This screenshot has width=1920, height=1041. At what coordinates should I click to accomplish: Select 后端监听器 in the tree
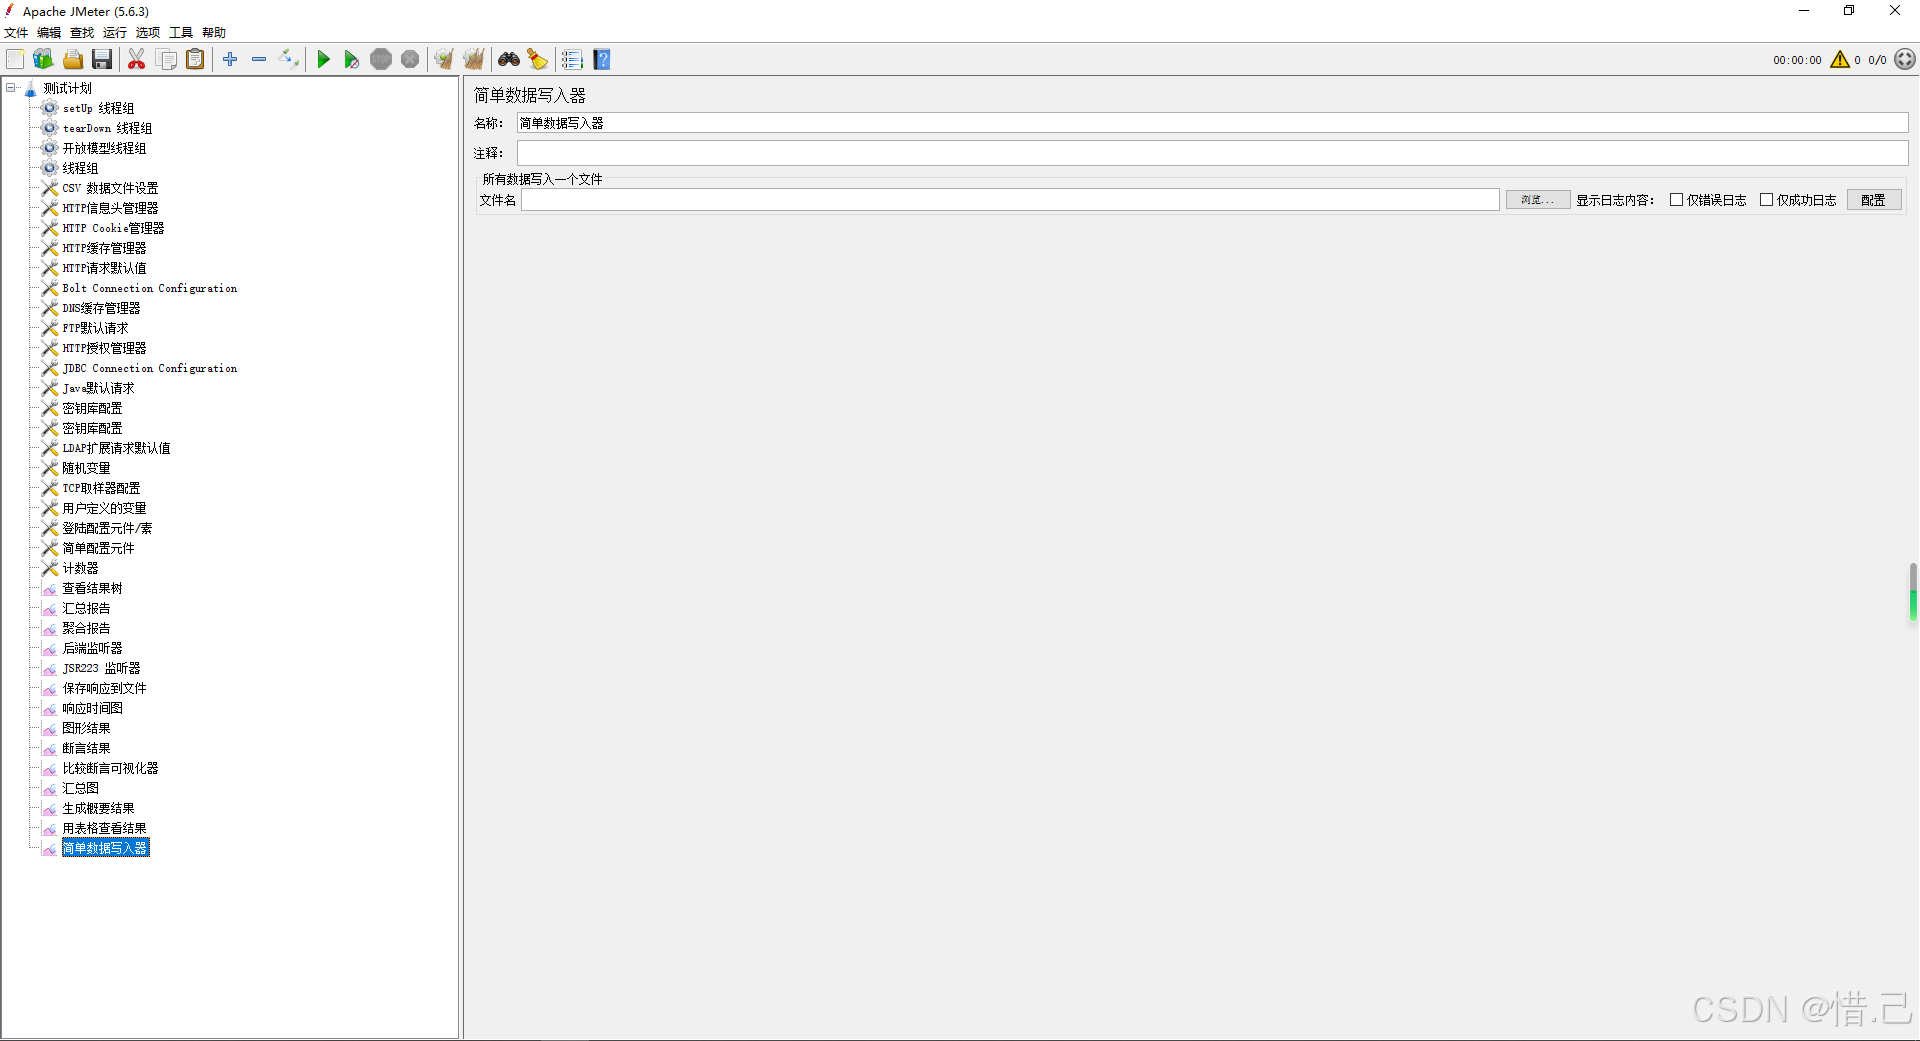(92, 648)
